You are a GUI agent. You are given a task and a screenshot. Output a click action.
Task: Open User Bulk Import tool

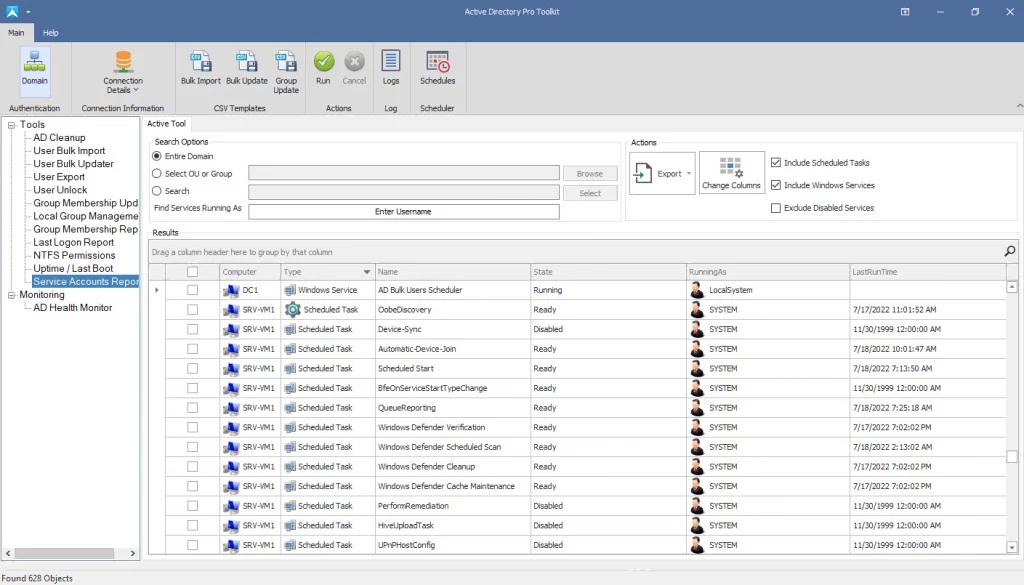click(69, 151)
